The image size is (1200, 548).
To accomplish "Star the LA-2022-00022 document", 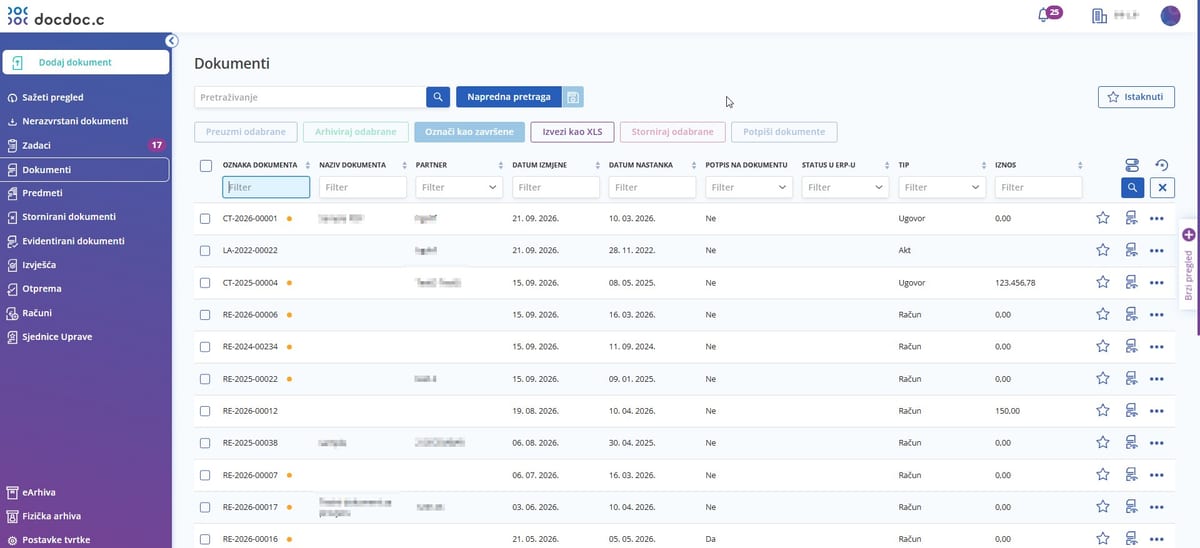I will point(1103,250).
